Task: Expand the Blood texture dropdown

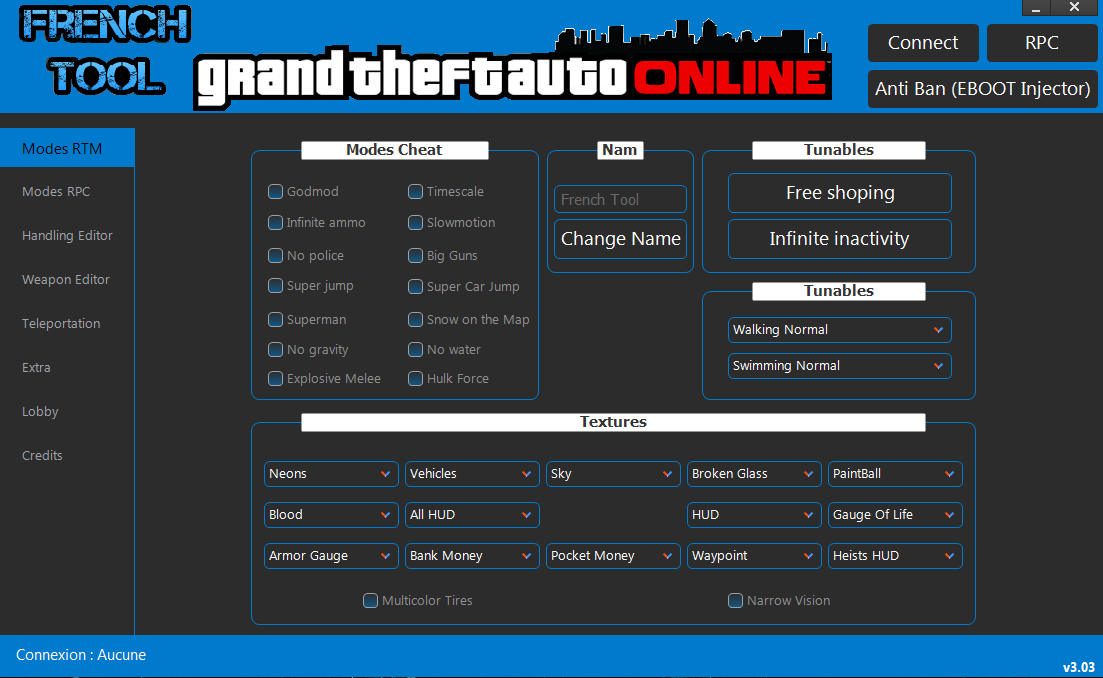Action: click(331, 515)
